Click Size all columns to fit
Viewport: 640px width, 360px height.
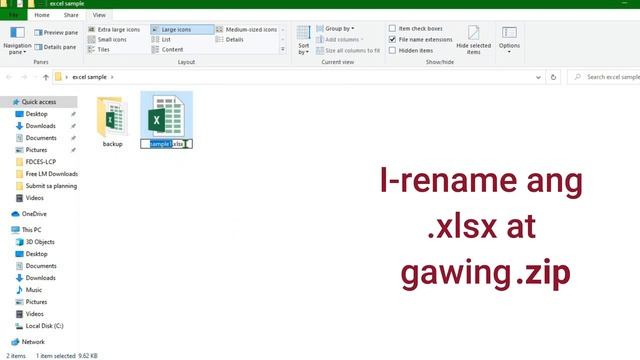click(x=348, y=51)
